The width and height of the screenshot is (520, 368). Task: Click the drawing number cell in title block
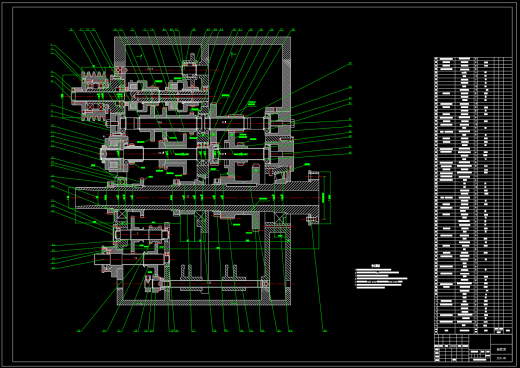point(501,358)
